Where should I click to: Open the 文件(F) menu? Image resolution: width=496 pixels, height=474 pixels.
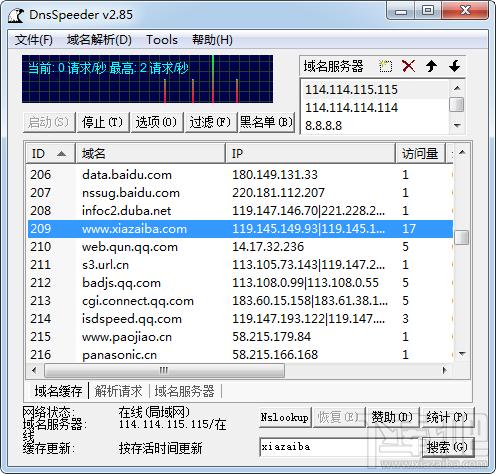coord(34,40)
